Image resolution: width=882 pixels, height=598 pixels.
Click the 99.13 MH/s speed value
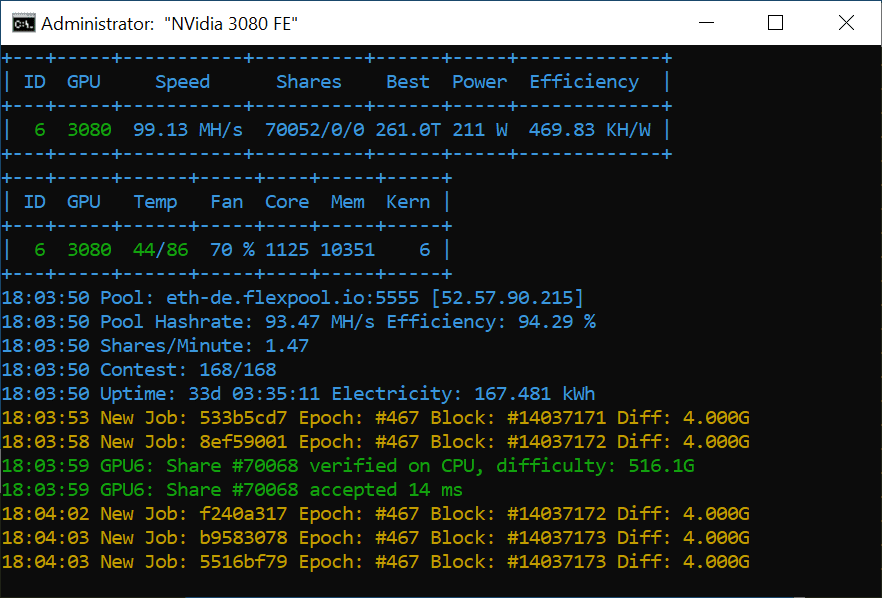coord(182,130)
